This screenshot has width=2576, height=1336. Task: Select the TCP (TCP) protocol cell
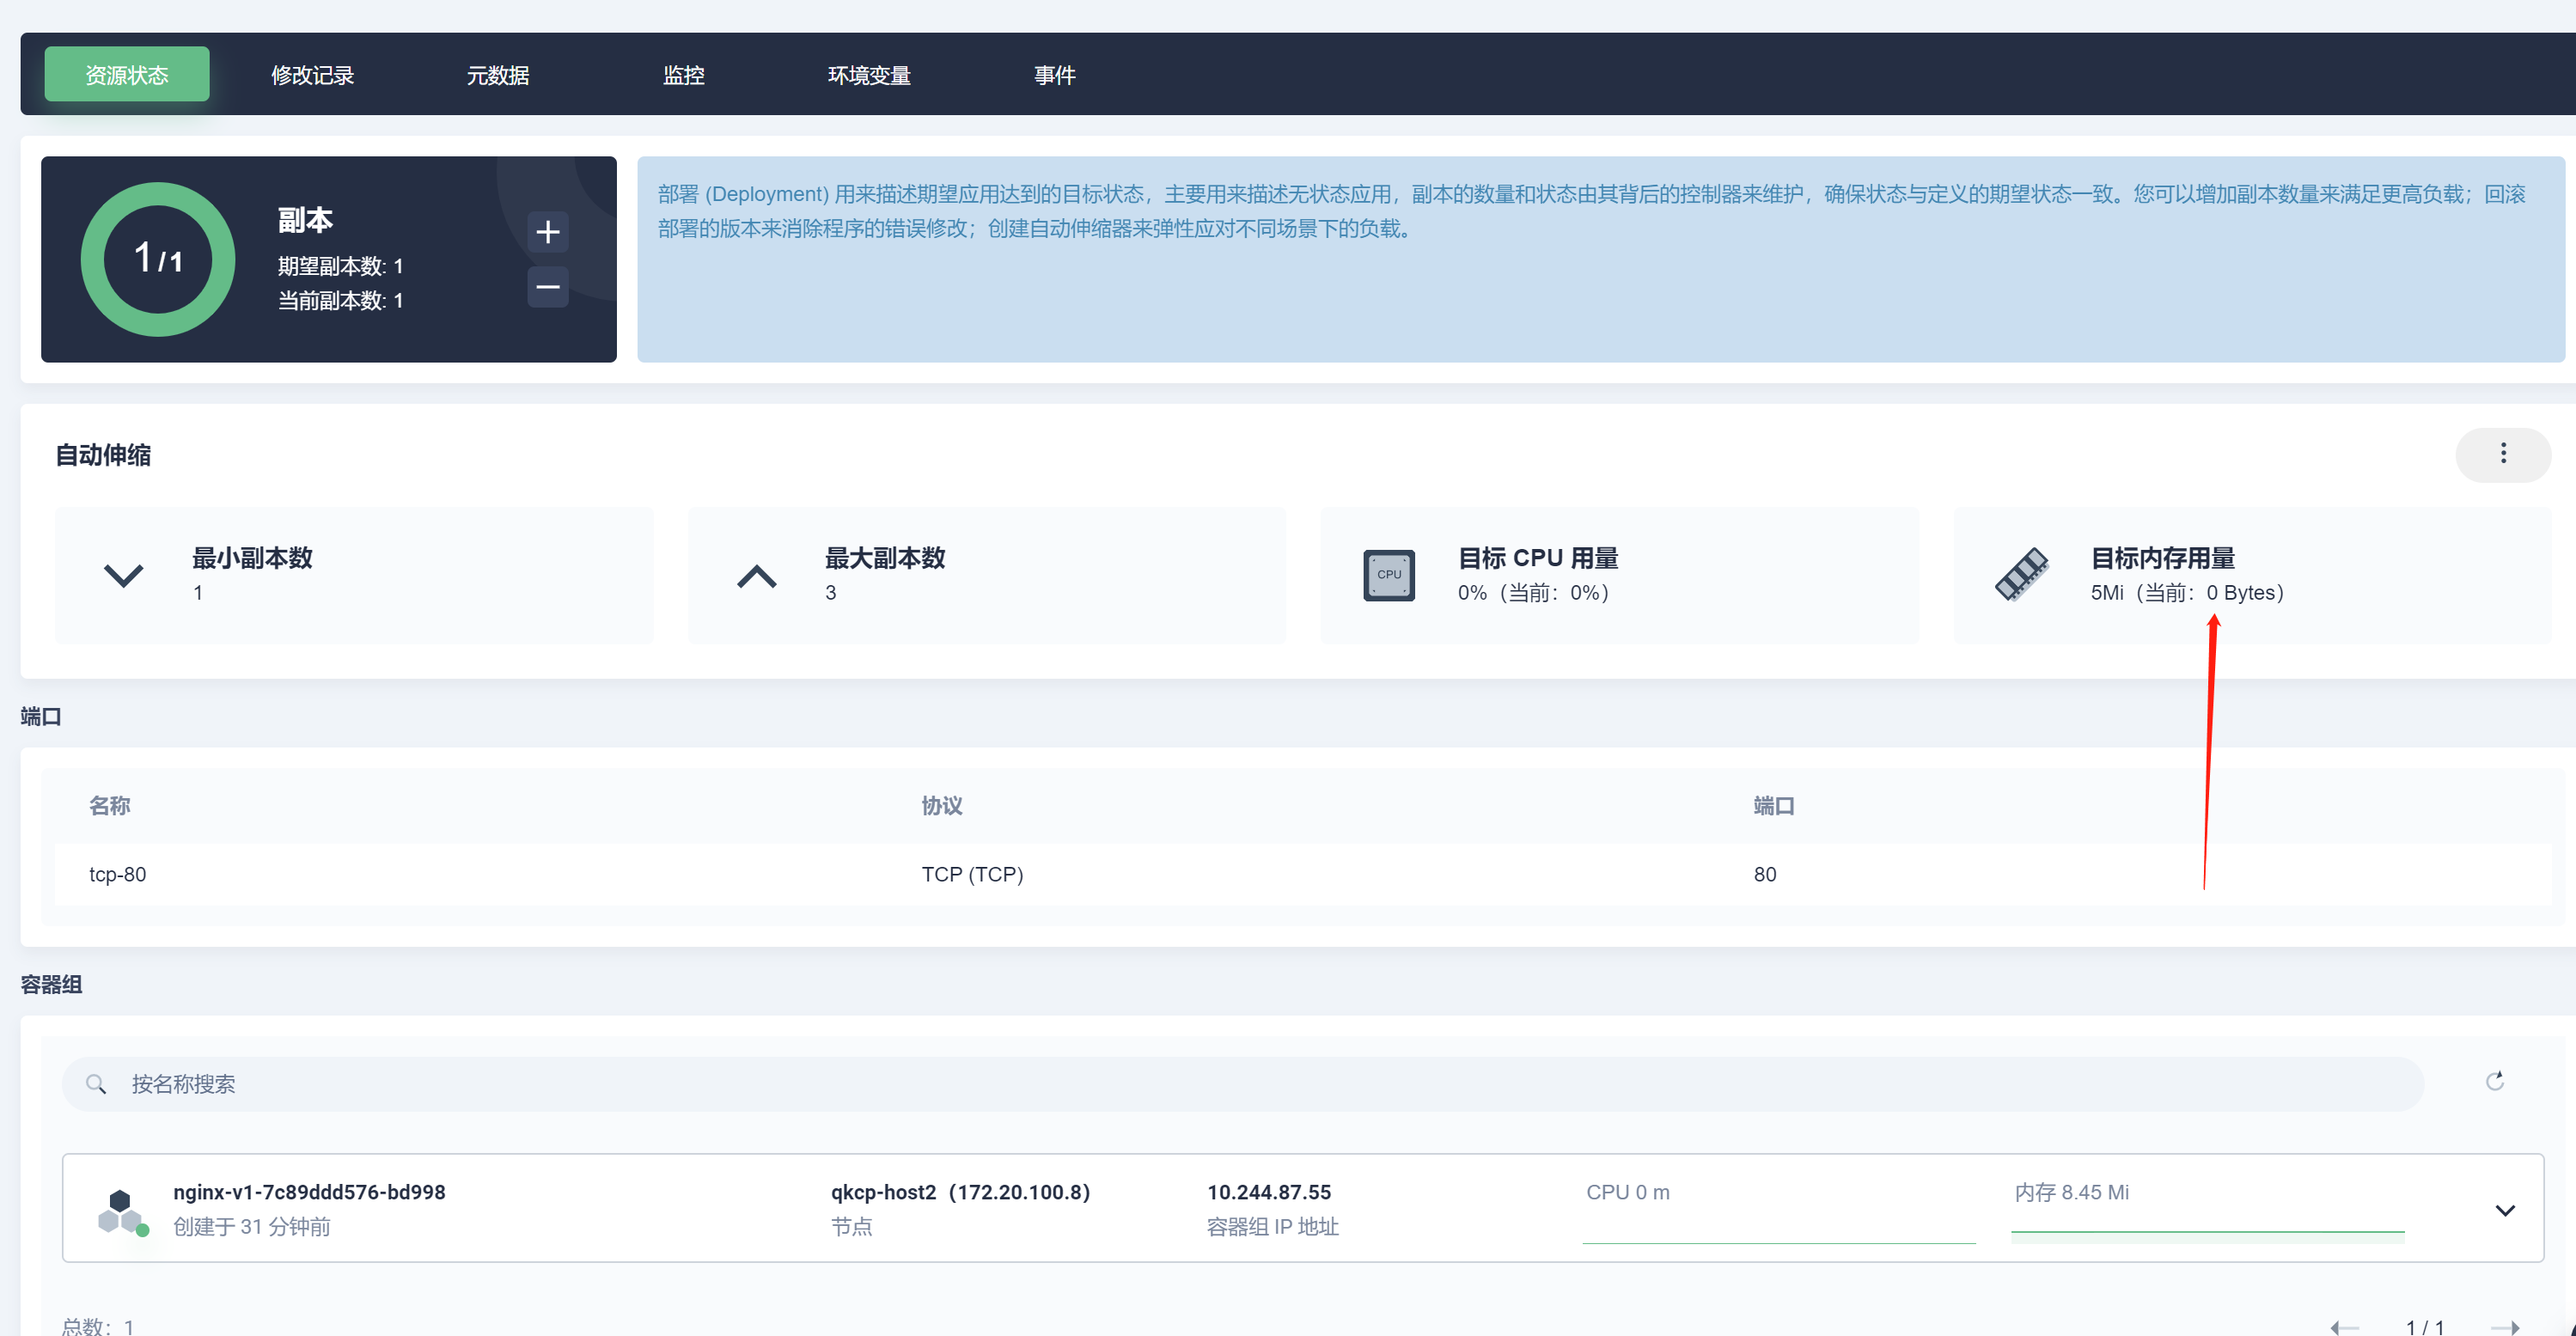972,874
